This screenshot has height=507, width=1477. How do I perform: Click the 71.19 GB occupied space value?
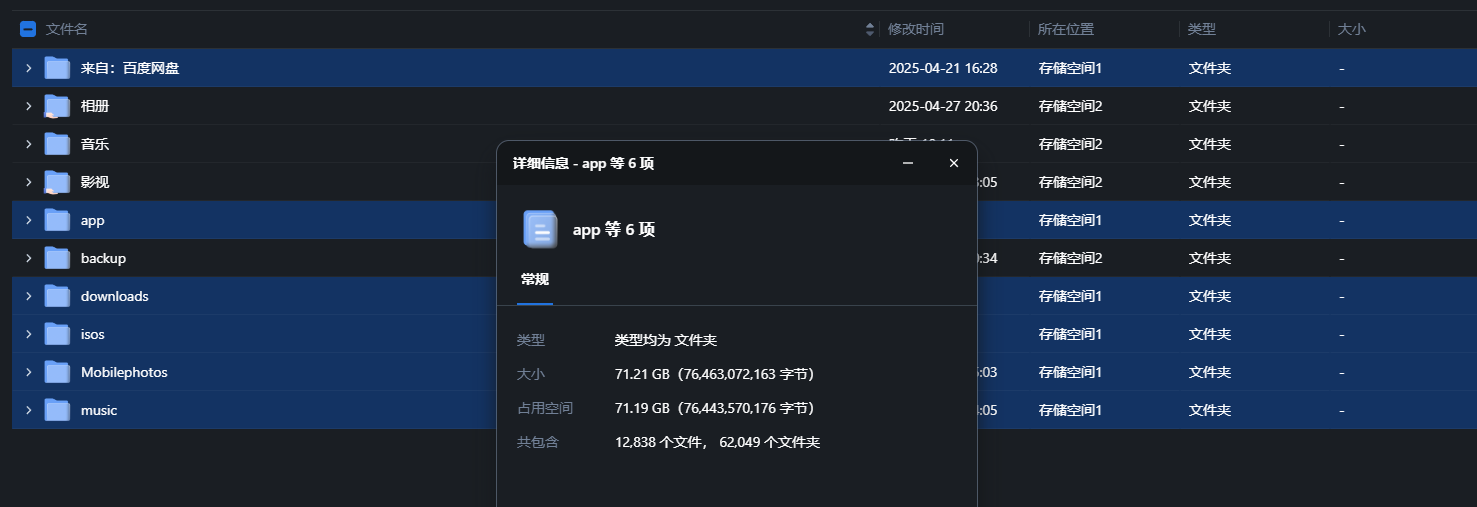[x=715, y=408]
